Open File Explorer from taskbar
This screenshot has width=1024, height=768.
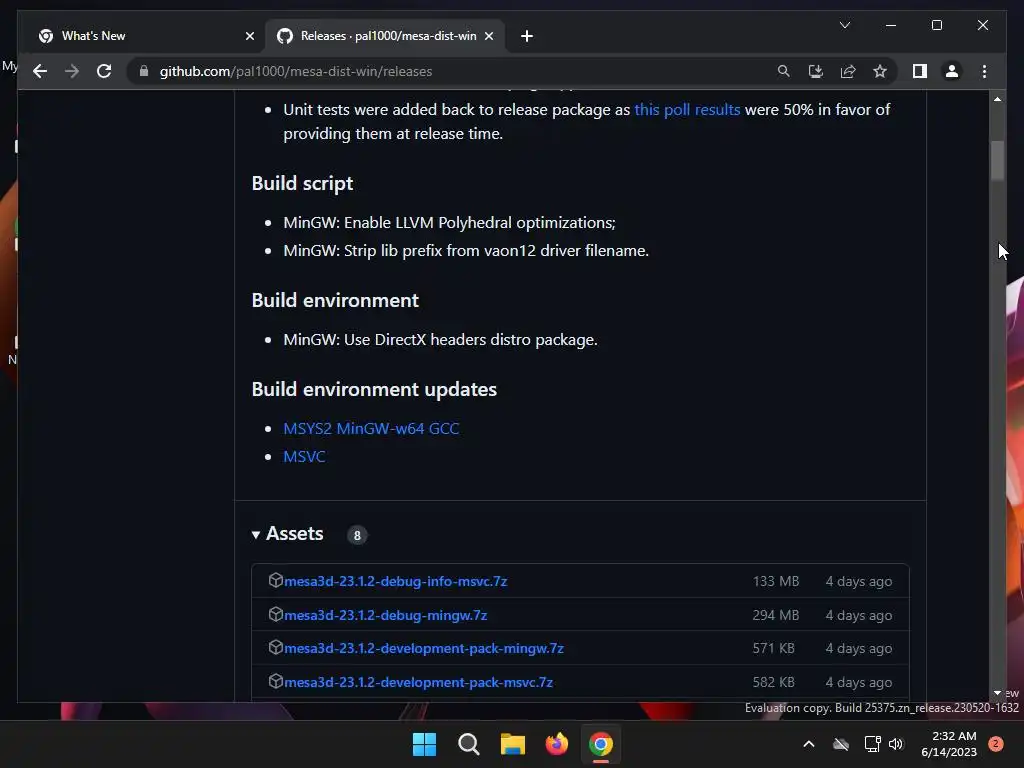click(513, 744)
